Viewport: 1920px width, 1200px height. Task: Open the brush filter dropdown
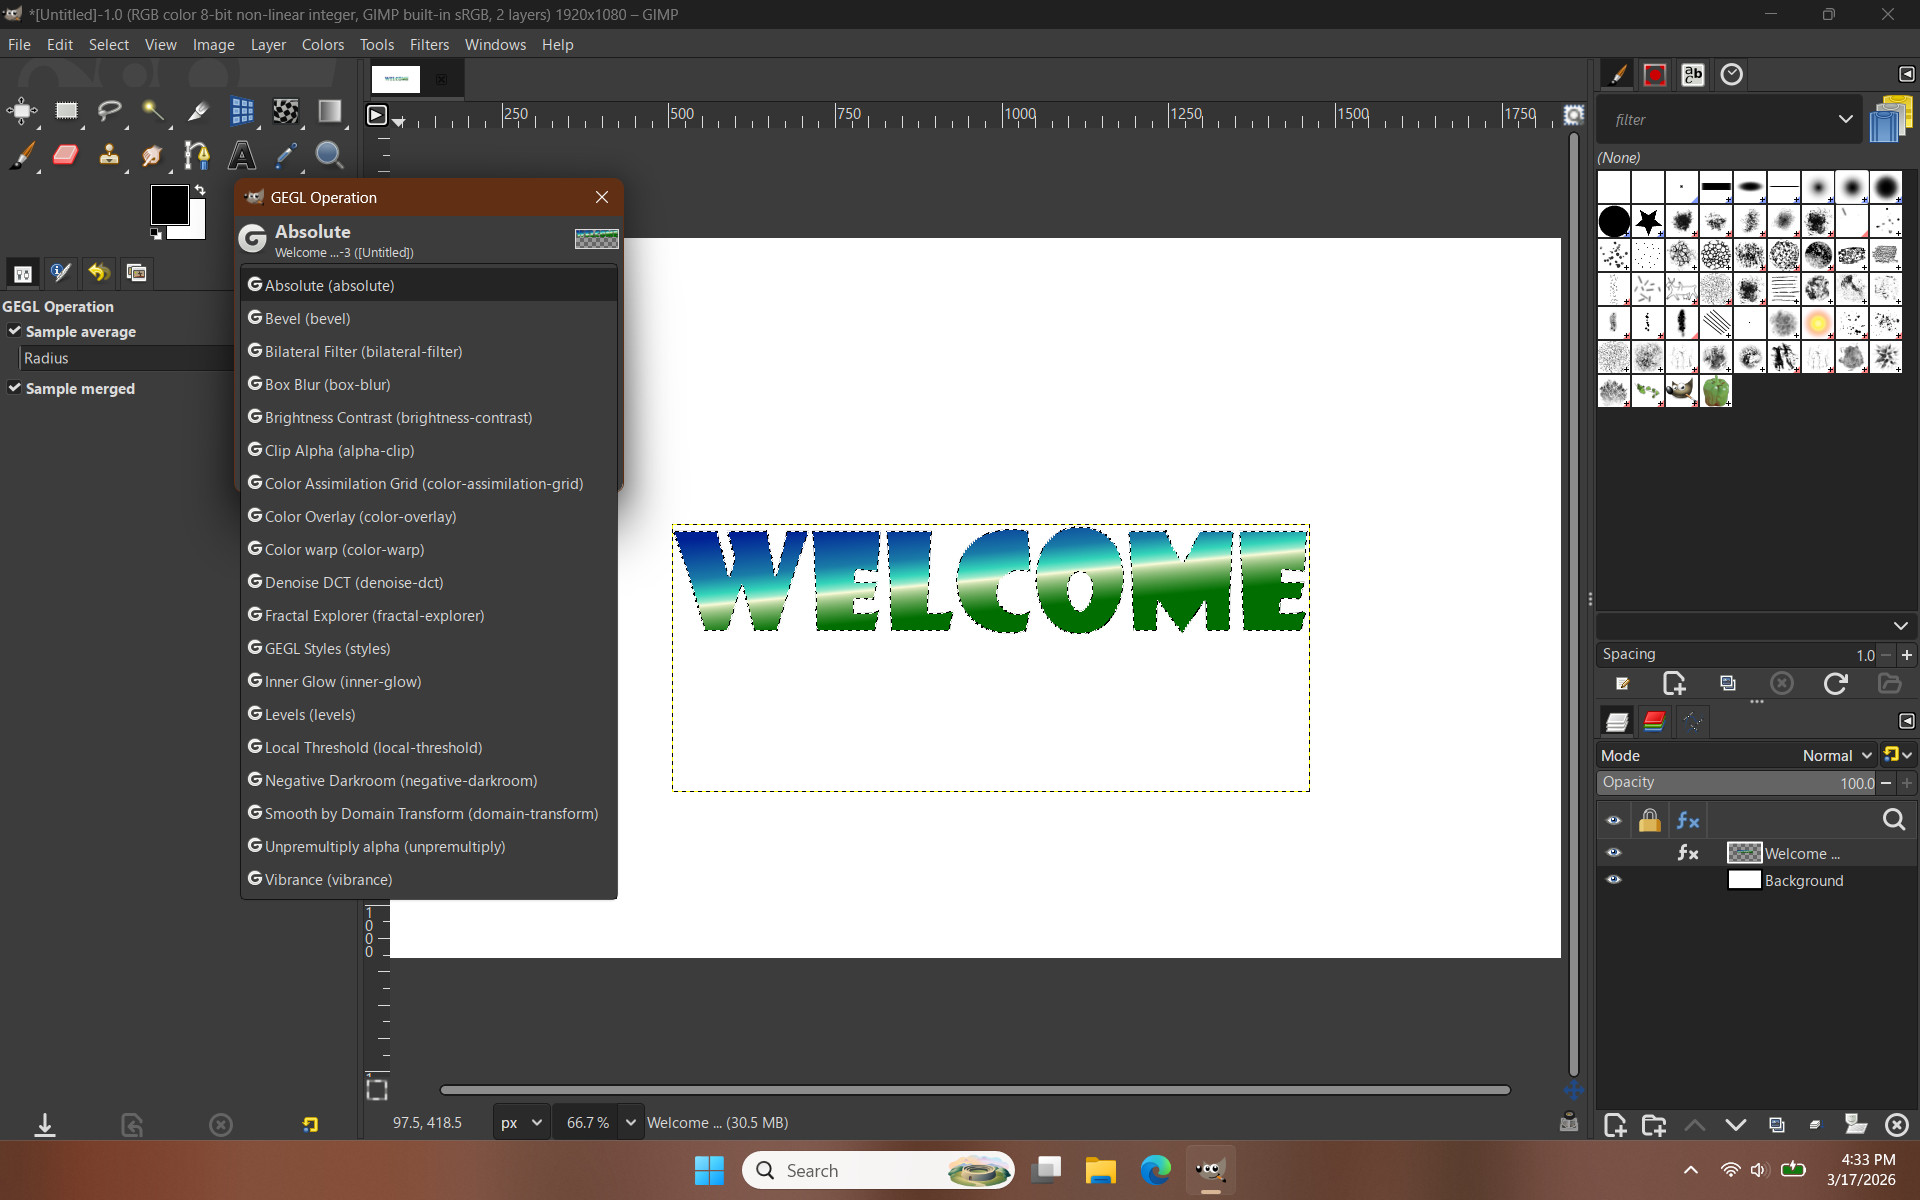click(1845, 119)
